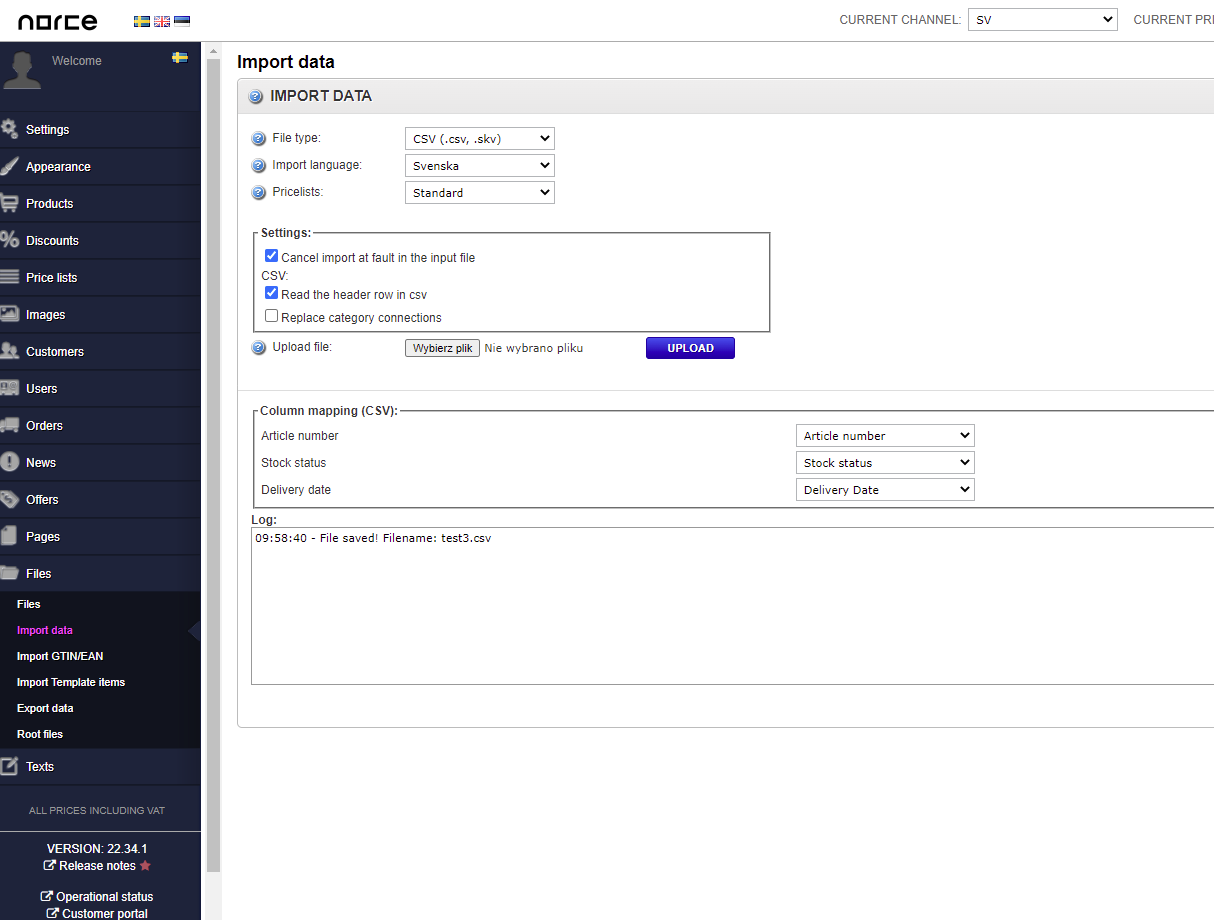
Task: Click the Settings gear icon in sidebar
Action: (10, 129)
